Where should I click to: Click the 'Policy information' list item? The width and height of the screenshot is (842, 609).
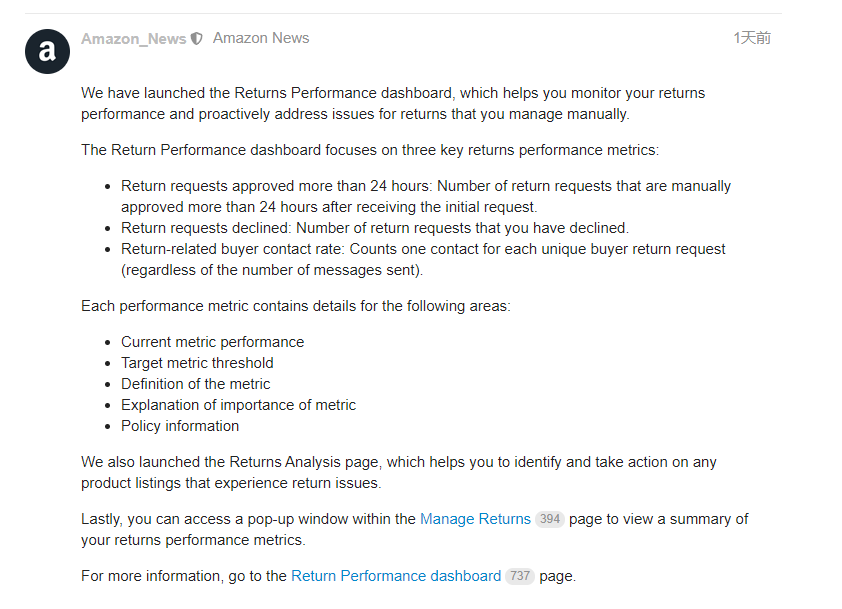point(180,426)
